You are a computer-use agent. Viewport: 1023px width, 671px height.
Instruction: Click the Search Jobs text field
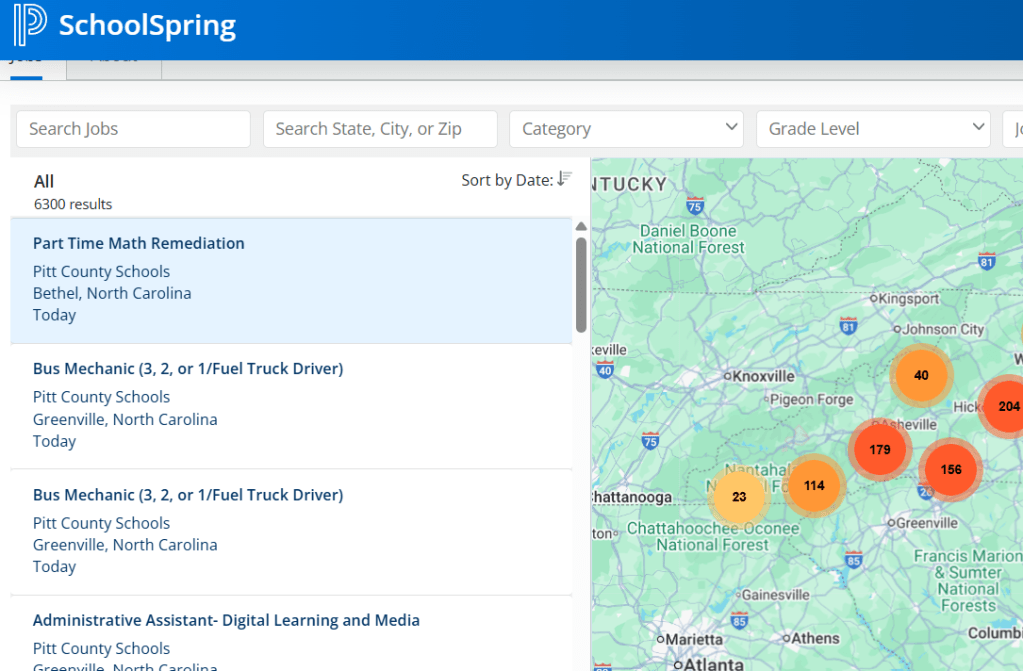pyautogui.click(x=133, y=129)
